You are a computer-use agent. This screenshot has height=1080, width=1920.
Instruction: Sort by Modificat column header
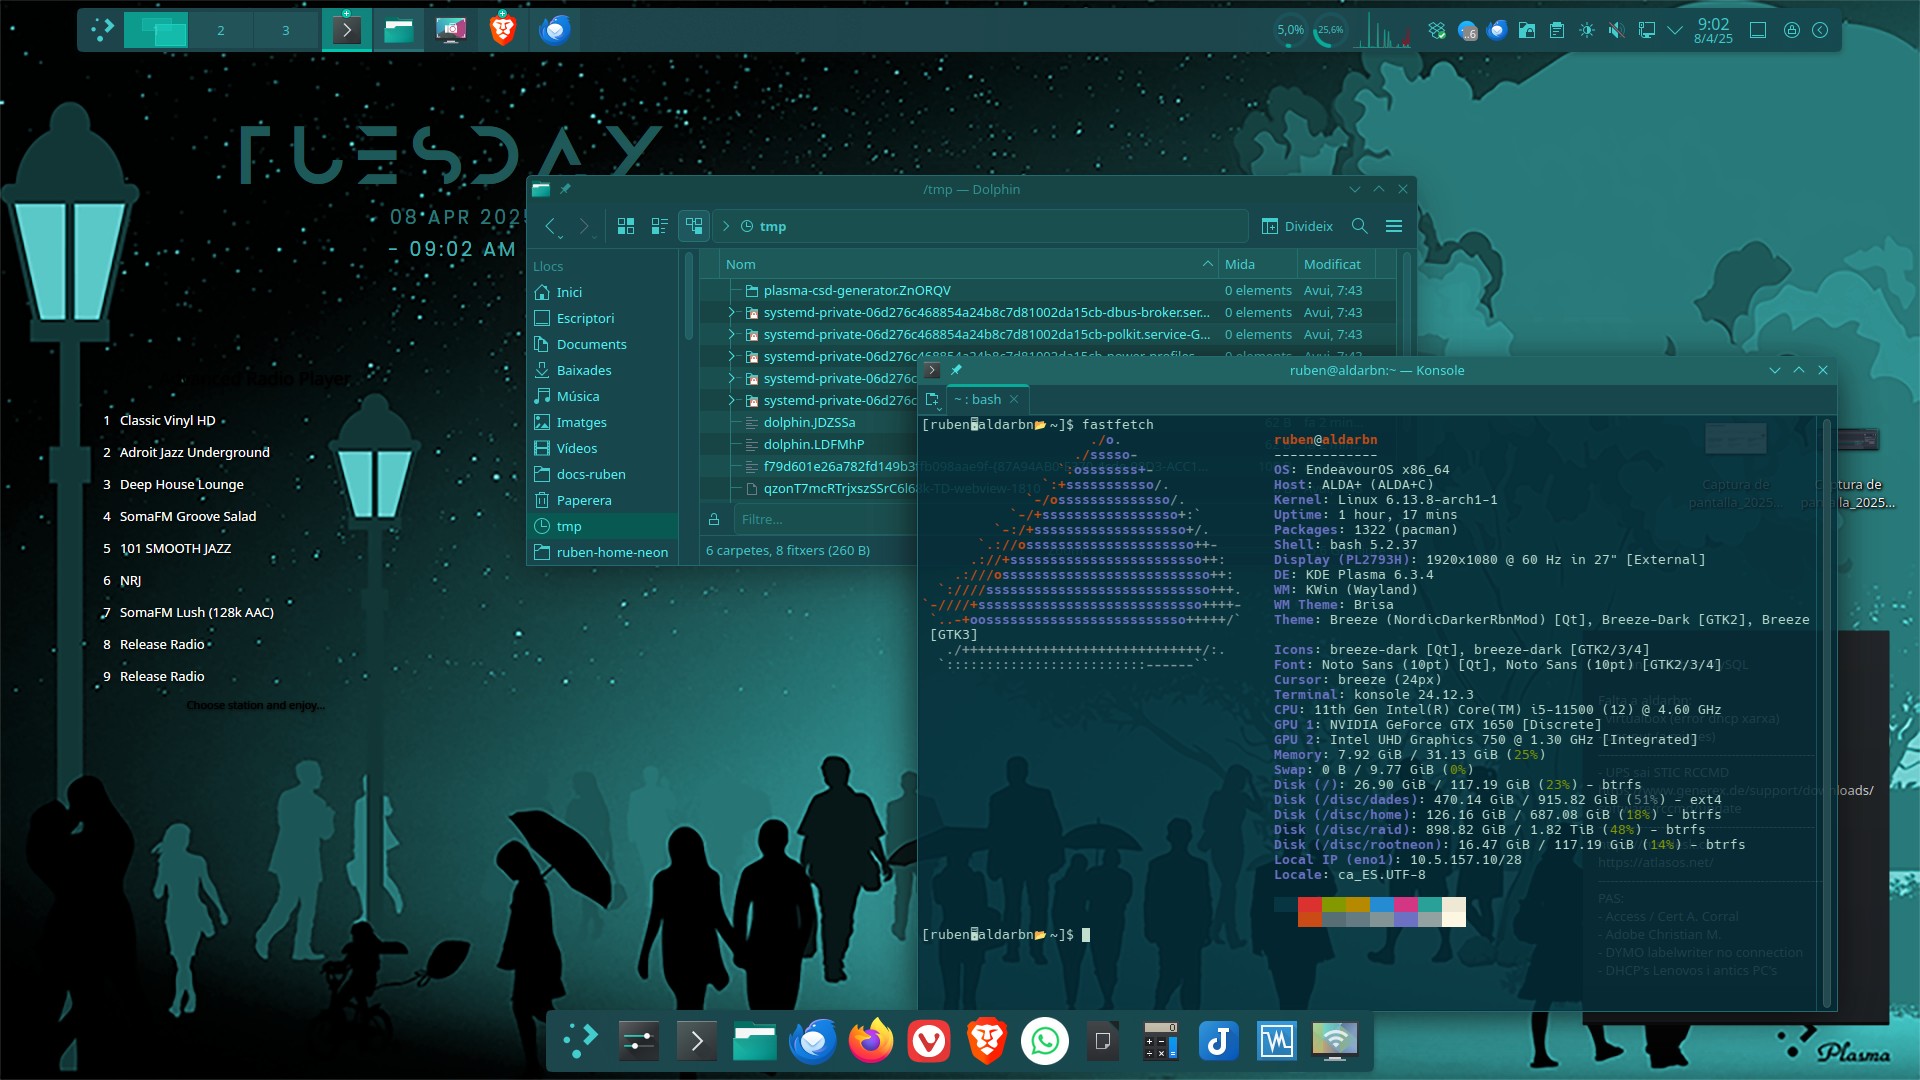pyautogui.click(x=1336, y=264)
